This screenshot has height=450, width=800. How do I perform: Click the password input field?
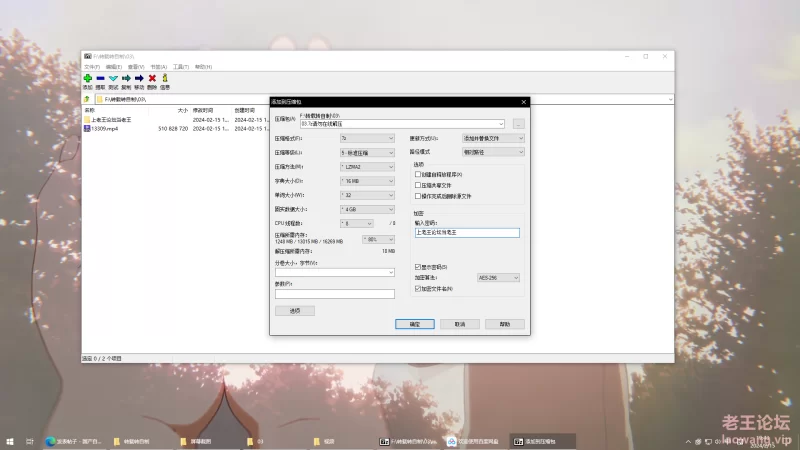[x=467, y=233]
